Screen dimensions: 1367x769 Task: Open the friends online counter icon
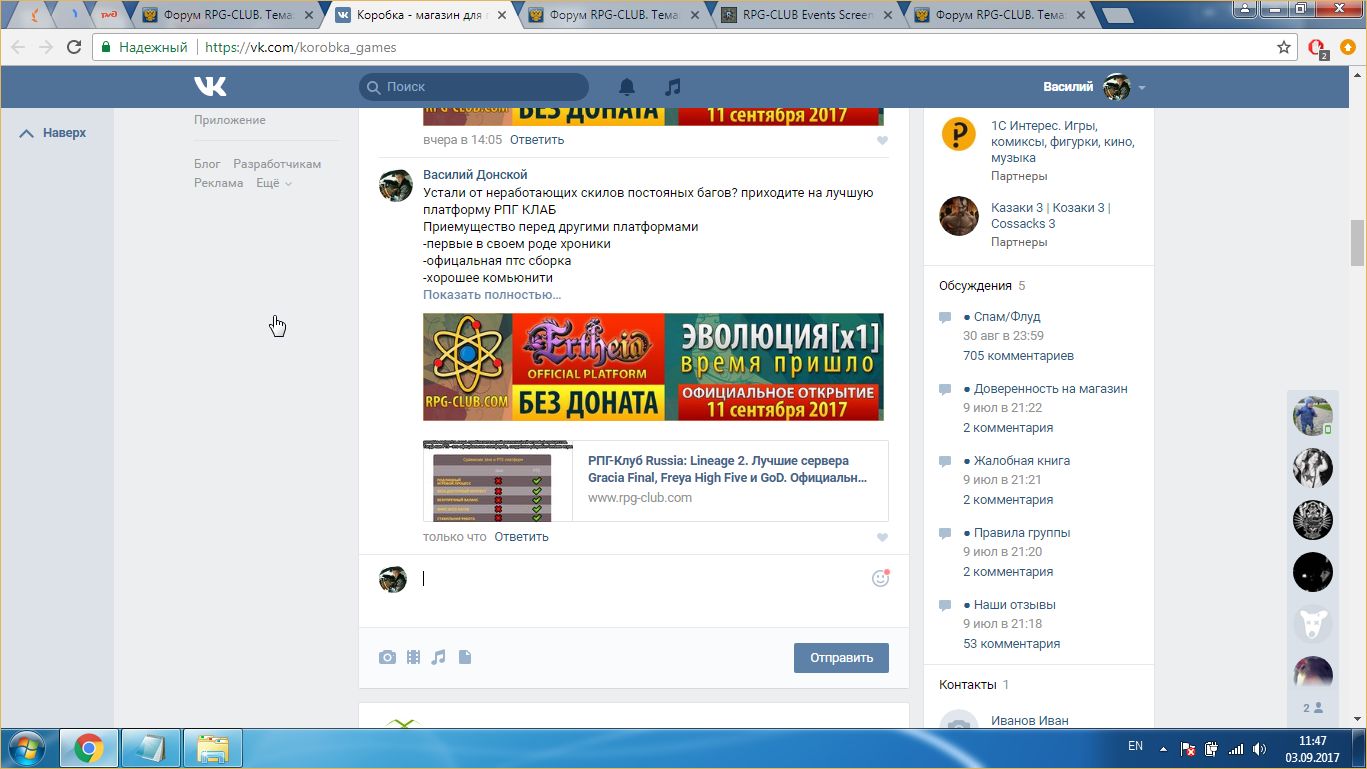[1313, 708]
